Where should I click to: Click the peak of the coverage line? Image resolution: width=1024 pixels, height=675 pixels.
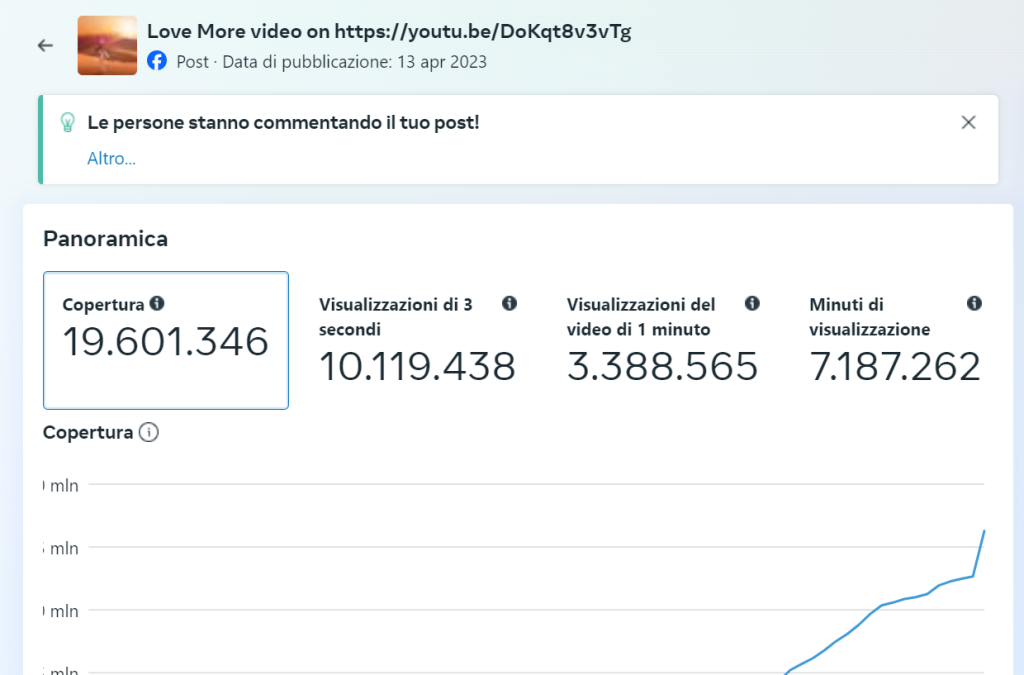(985, 531)
